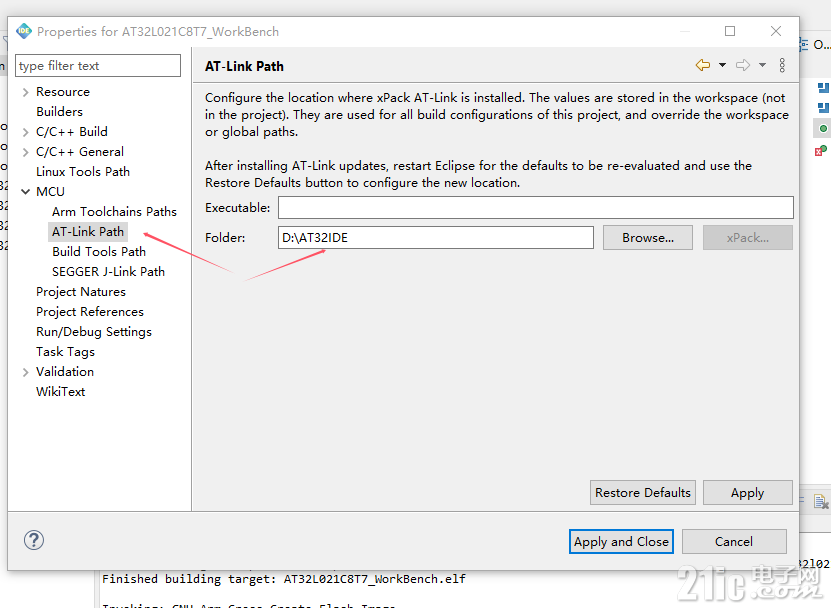
Task: Click the xPack... button
Action: pos(748,237)
